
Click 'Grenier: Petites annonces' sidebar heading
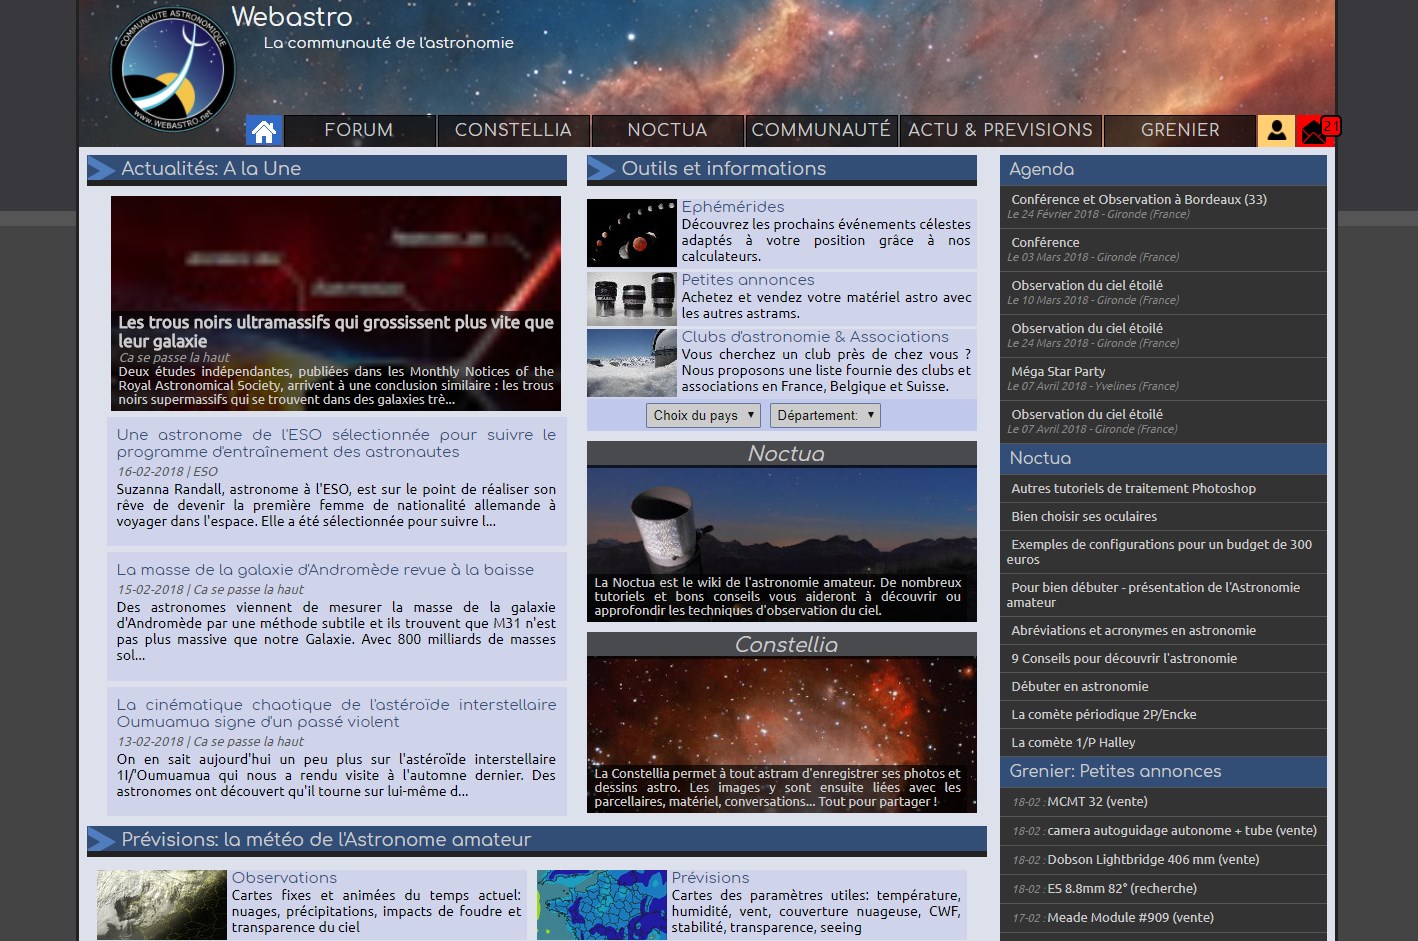pyautogui.click(x=1163, y=771)
